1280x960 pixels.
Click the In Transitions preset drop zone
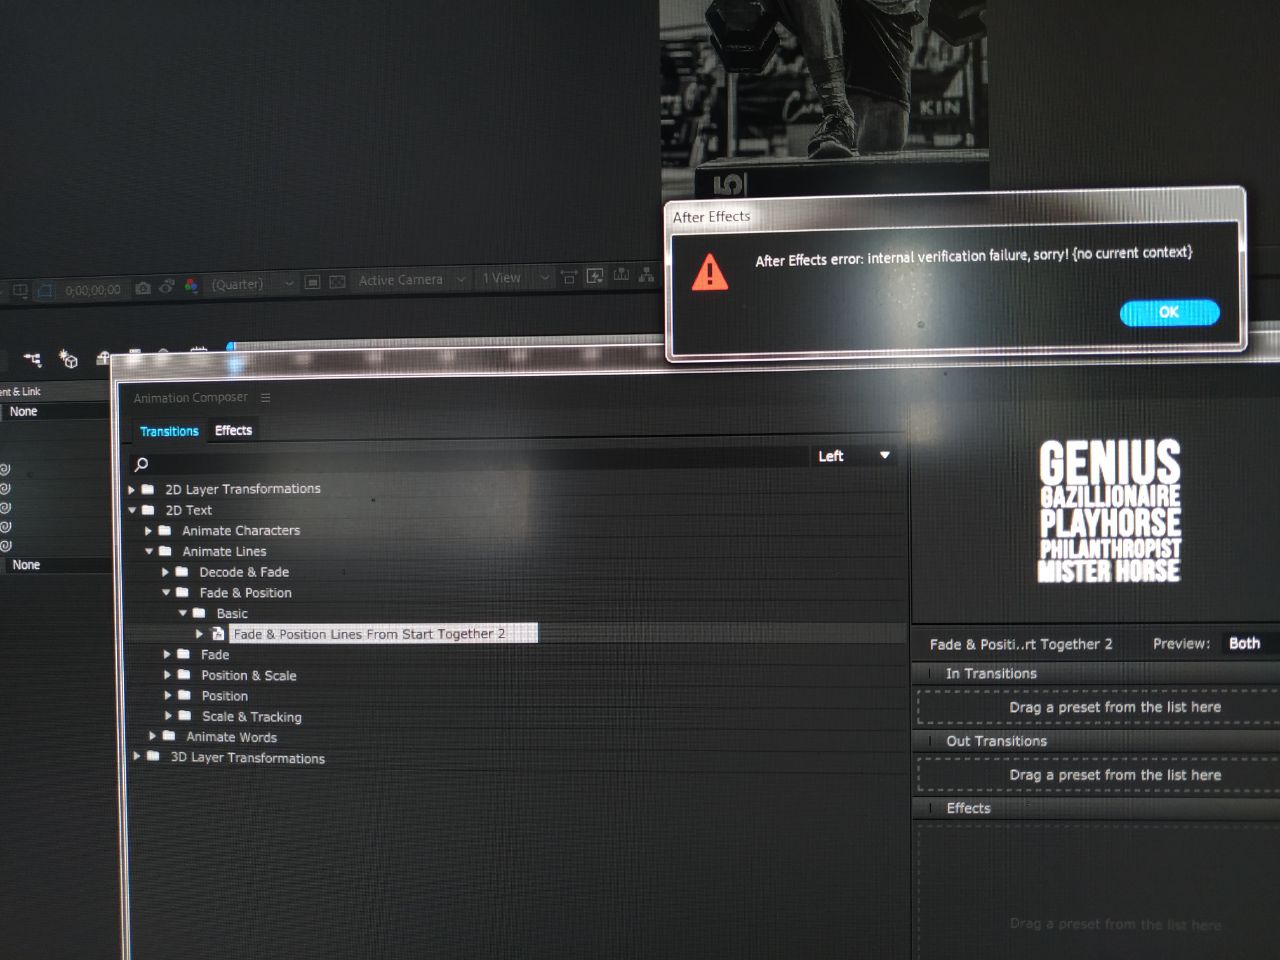tap(1098, 707)
